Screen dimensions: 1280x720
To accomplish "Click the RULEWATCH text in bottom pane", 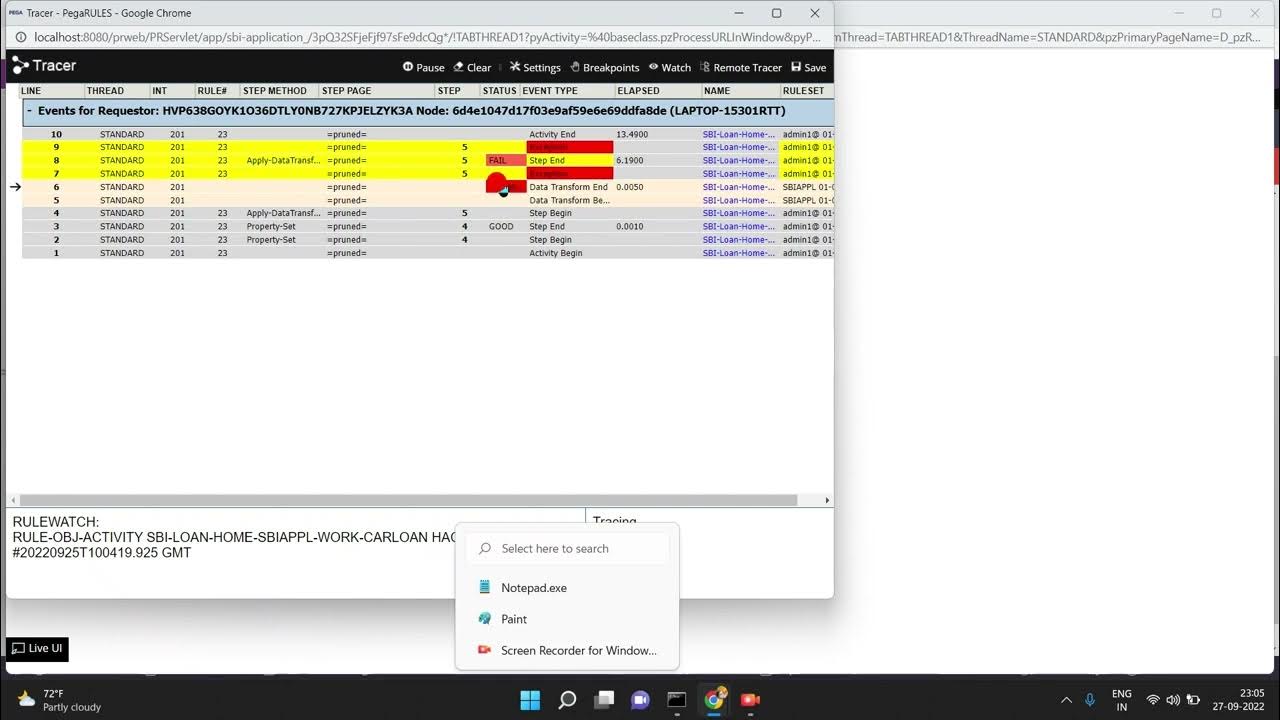I will 56,522.
